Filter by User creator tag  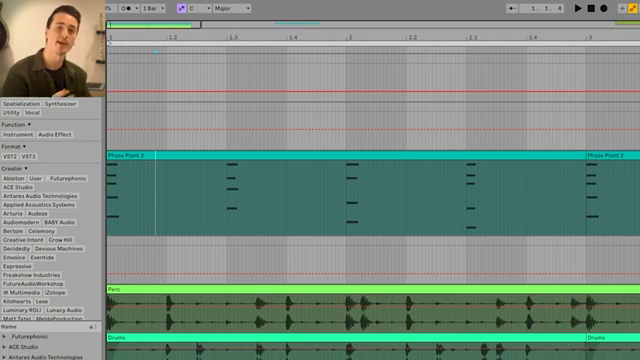[x=36, y=179]
